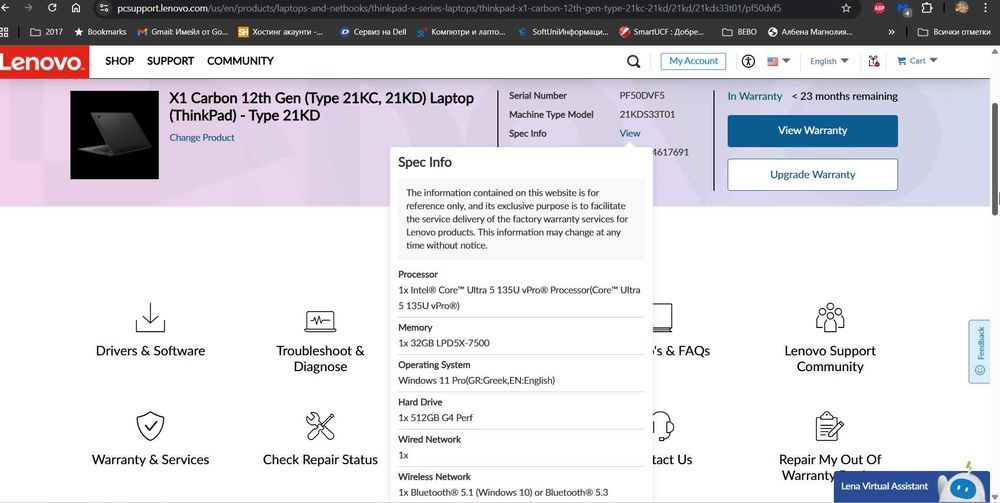This screenshot has width=1000, height=503.
Task: Open the Албена Магнолия bookmark
Action: 810,31
